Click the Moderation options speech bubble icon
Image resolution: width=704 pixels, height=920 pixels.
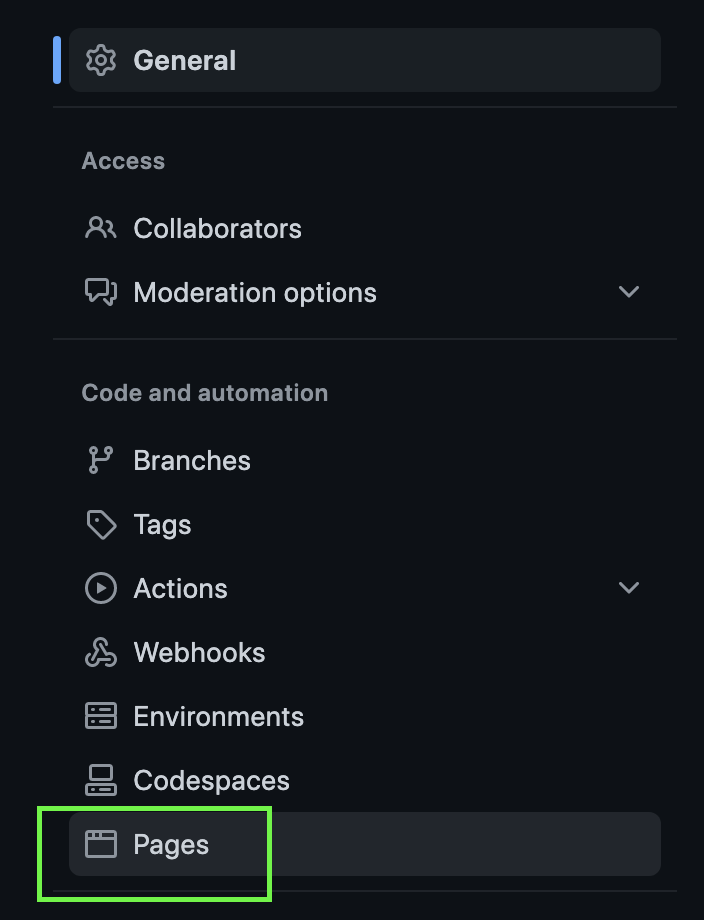tap(100, 292)
